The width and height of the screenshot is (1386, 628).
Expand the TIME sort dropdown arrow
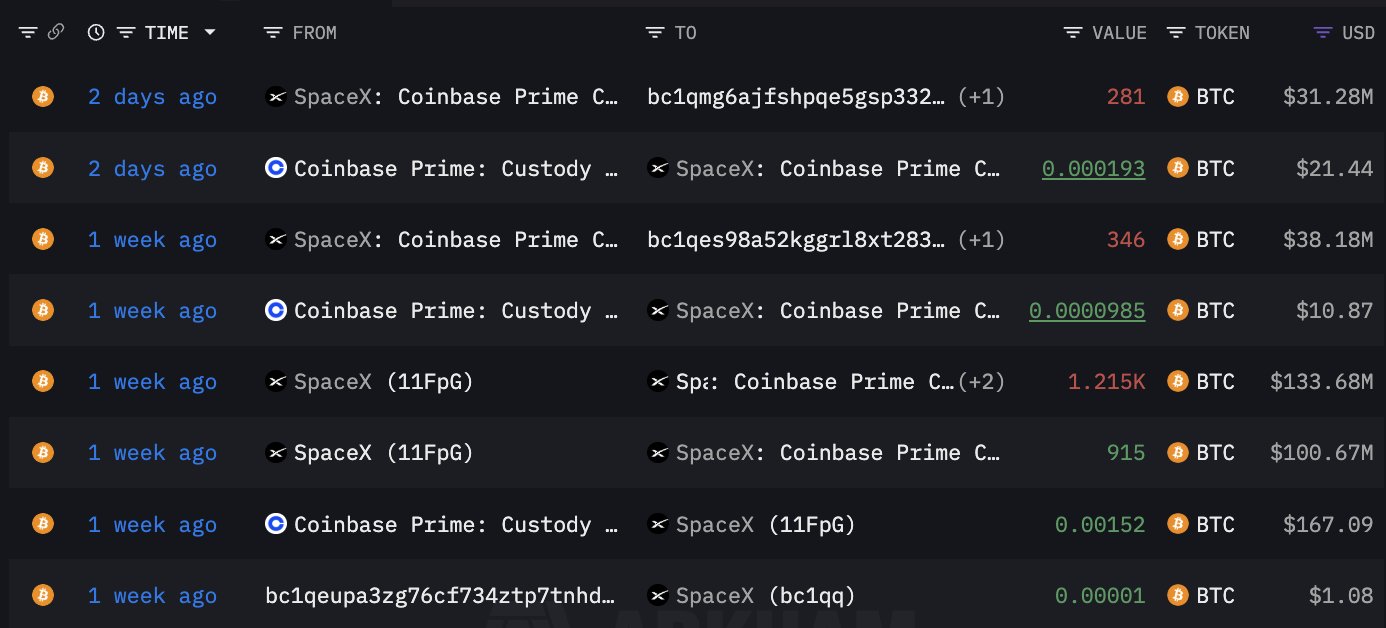(x=210, y=33)
